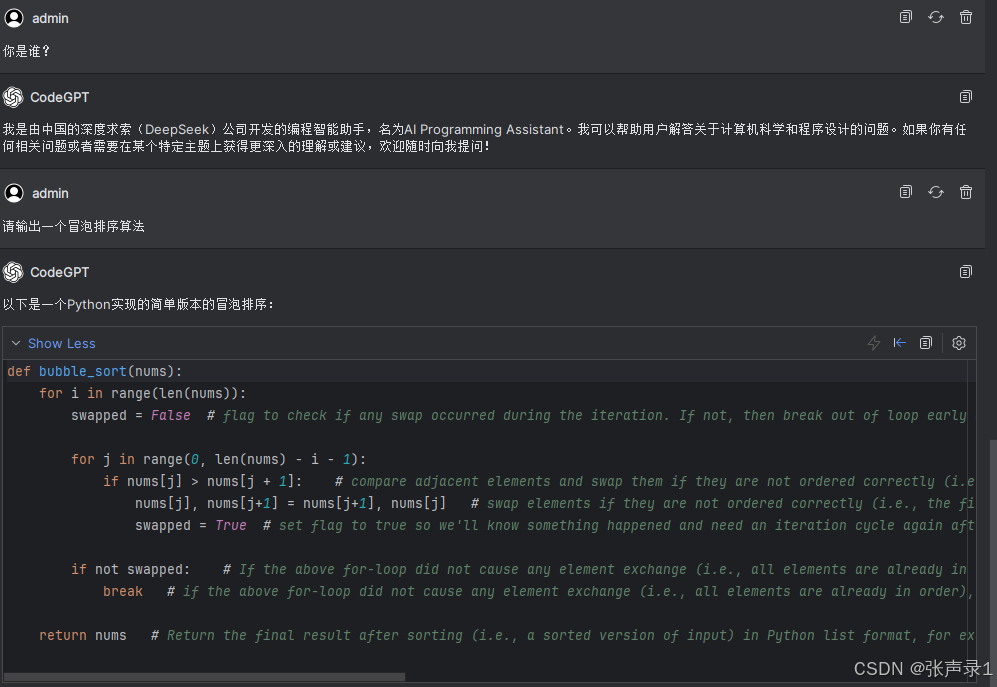Click CodeGPT logo beside the DeepSeek reply
The height and width of the screenshot is (687, 997).
tap(13, 97)
